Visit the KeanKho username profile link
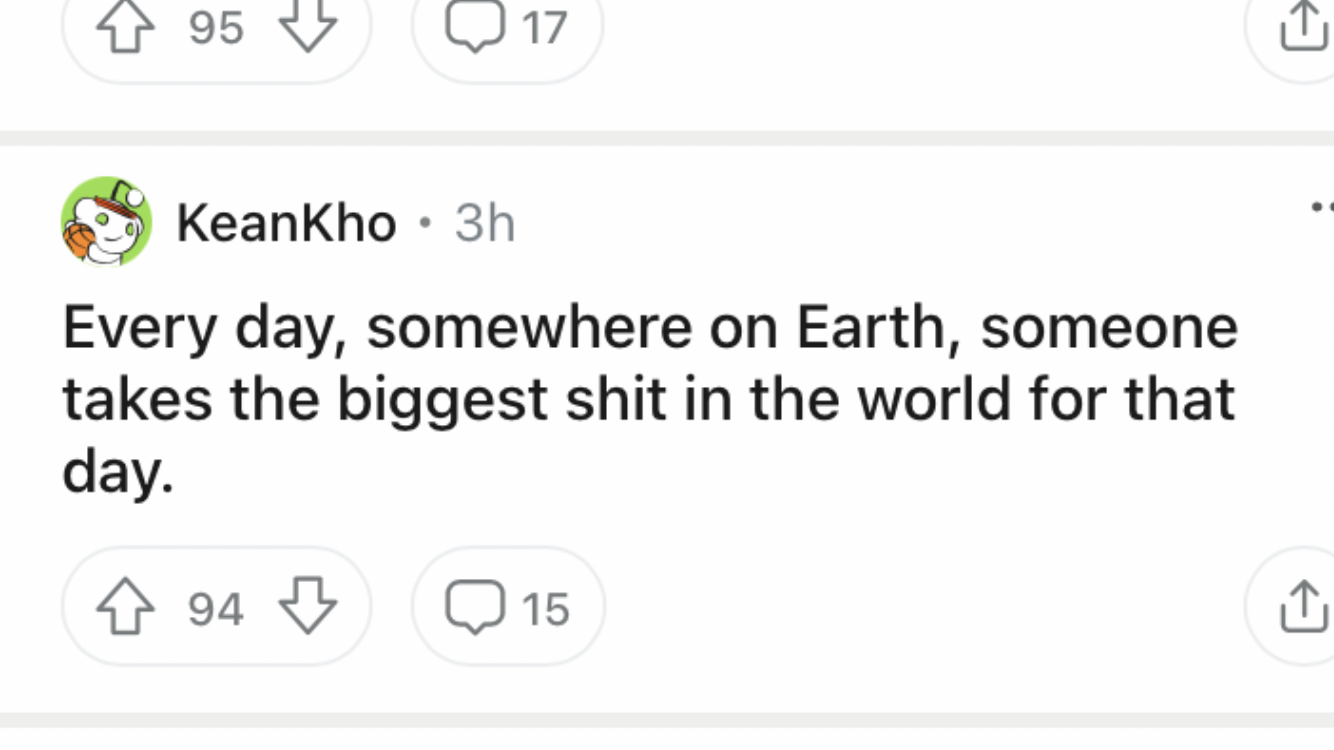Viewport: 1334px width, 750px height. click(286, 223)
